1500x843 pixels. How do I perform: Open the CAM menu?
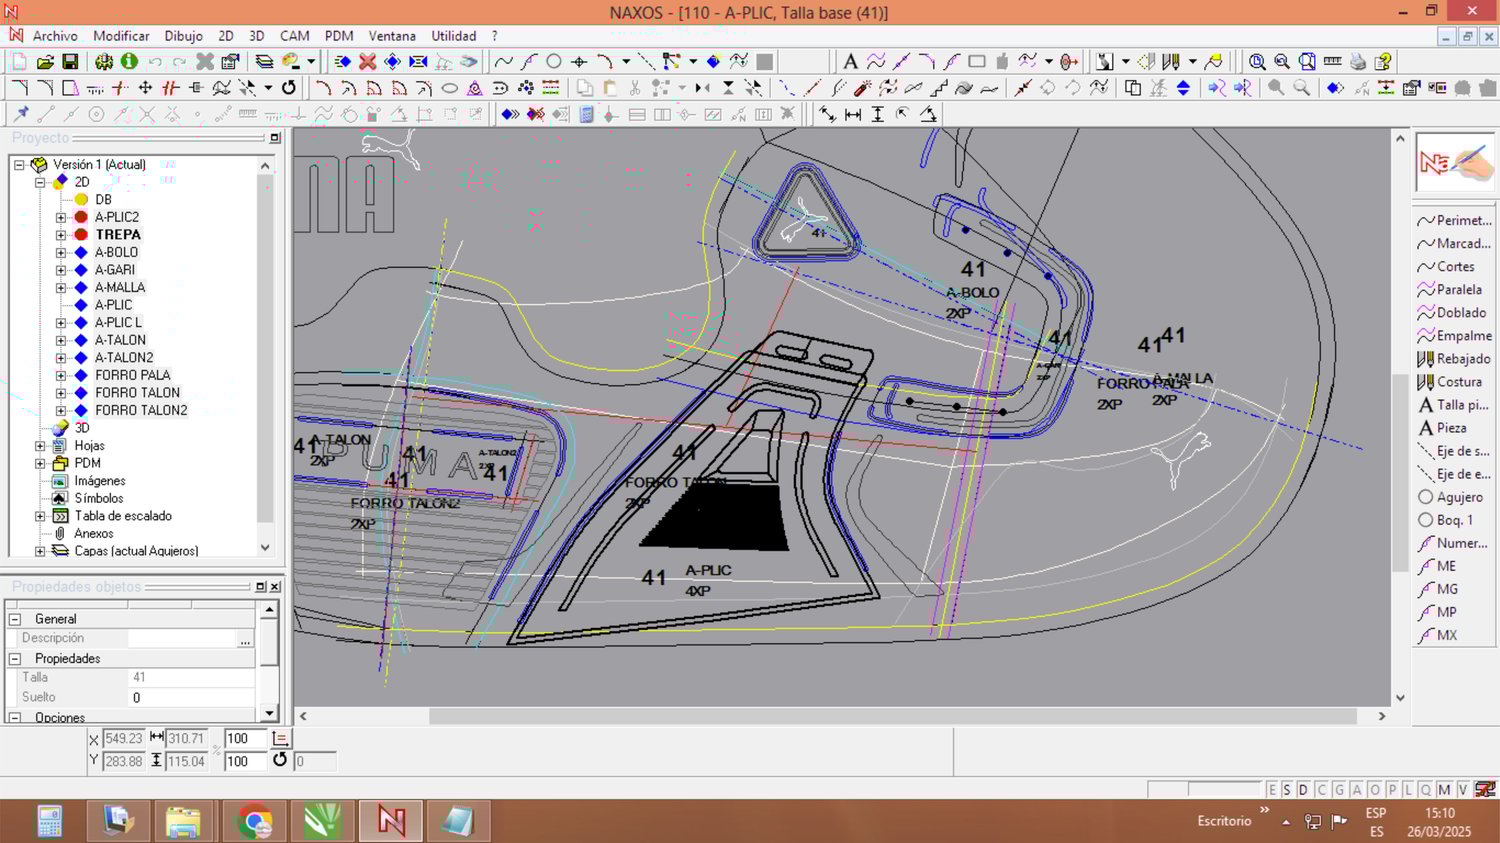294,36
